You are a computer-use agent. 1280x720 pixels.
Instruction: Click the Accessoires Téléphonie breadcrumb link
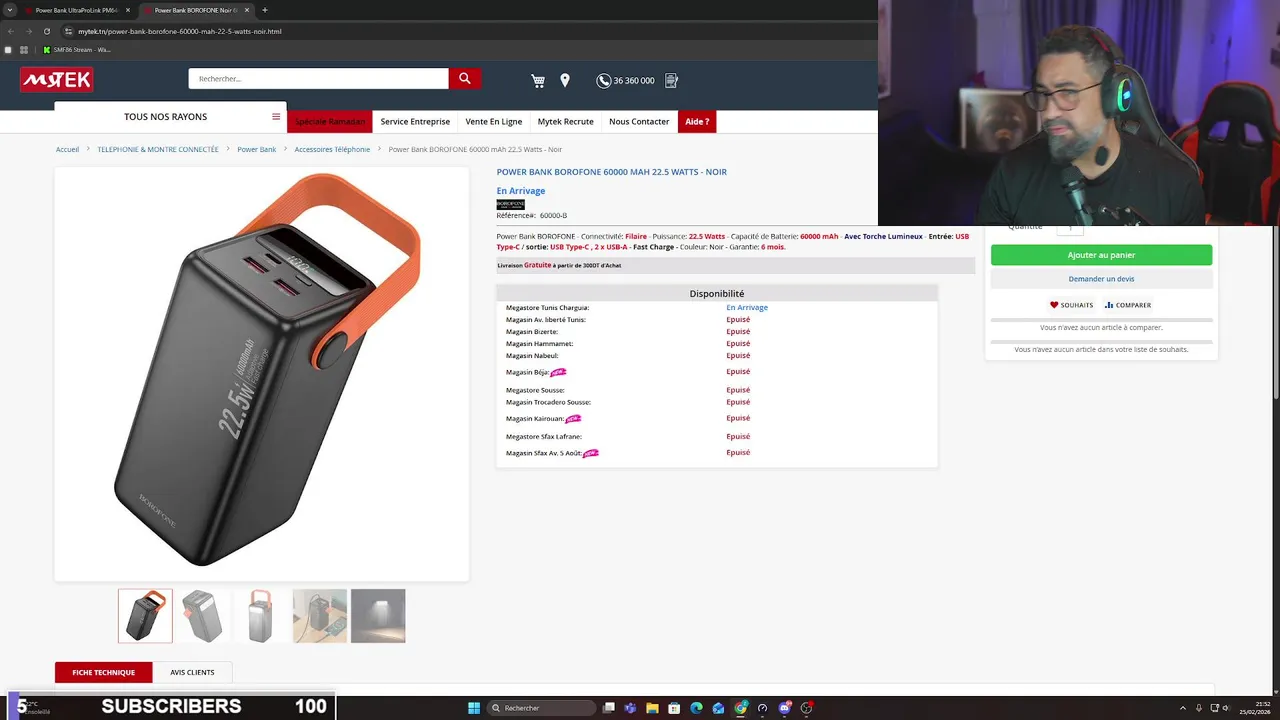(x=332, y=149)
